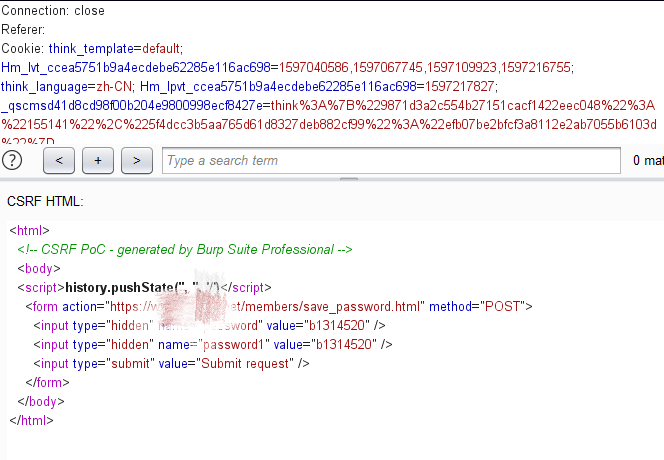Click the 'Connection: close' header line
664x460 pixels.
pos(53,11)
